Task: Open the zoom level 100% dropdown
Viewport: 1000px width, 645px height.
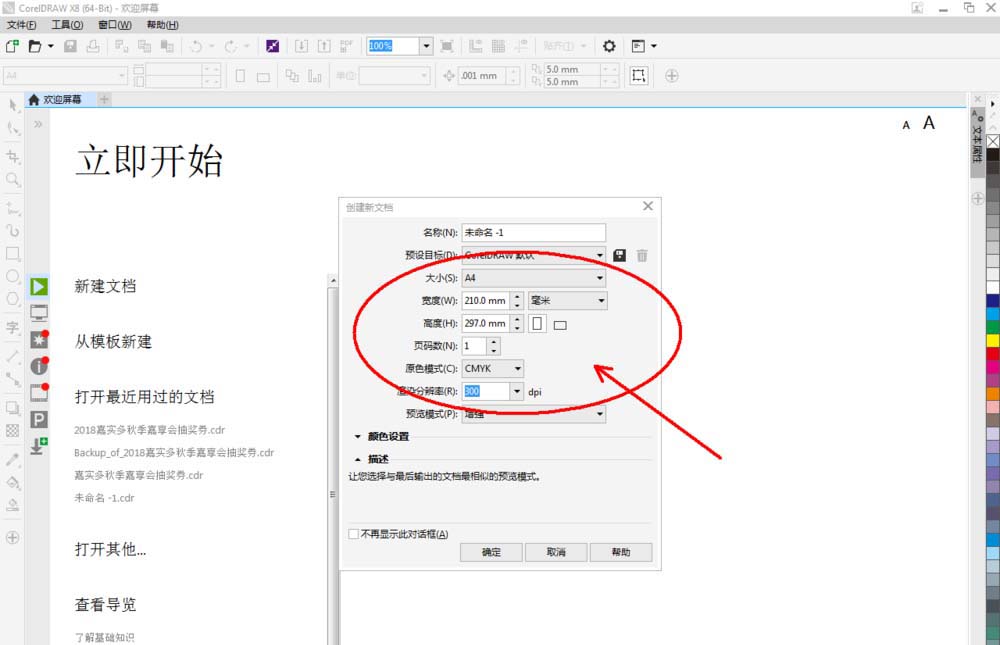Action: 427,46
